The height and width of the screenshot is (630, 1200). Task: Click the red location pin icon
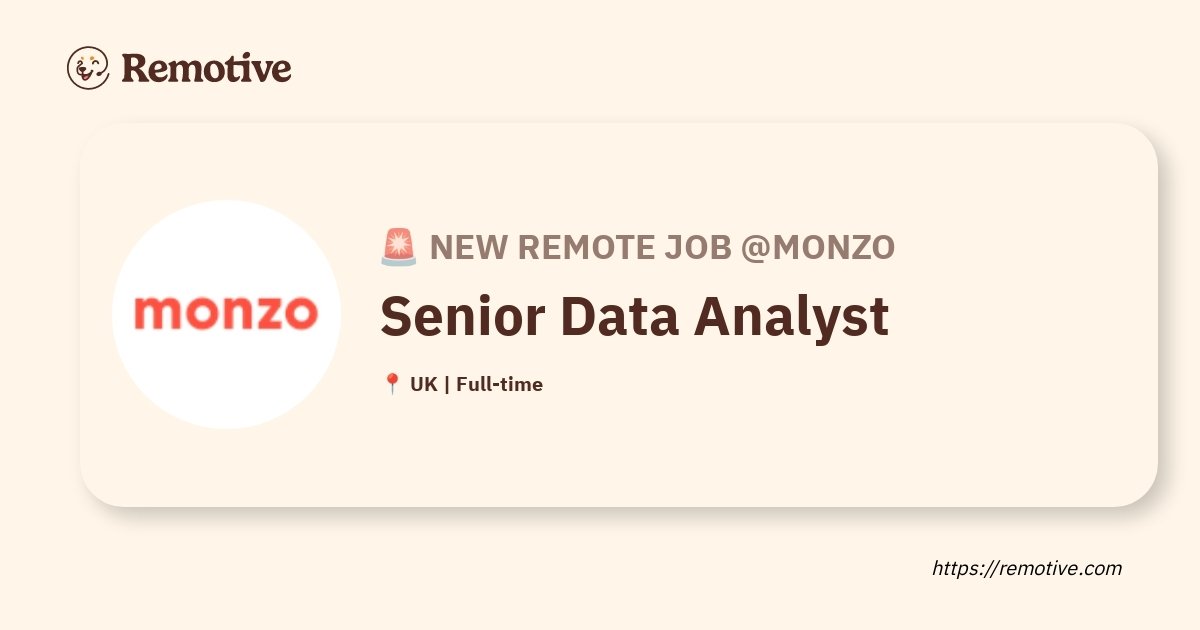tap(392, 384)
